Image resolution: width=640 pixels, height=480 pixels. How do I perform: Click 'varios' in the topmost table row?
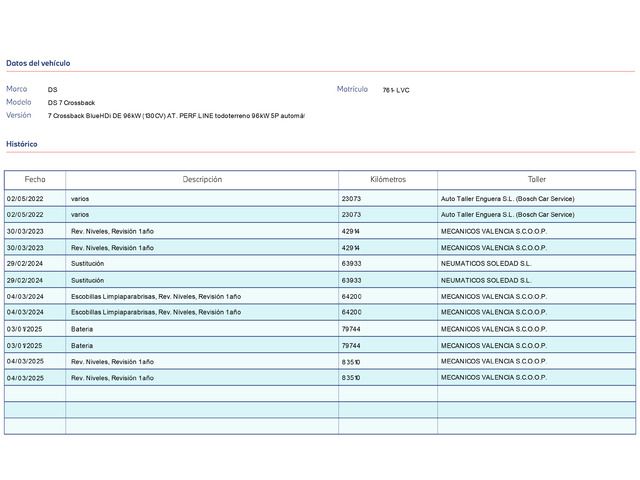click(80, 199)
